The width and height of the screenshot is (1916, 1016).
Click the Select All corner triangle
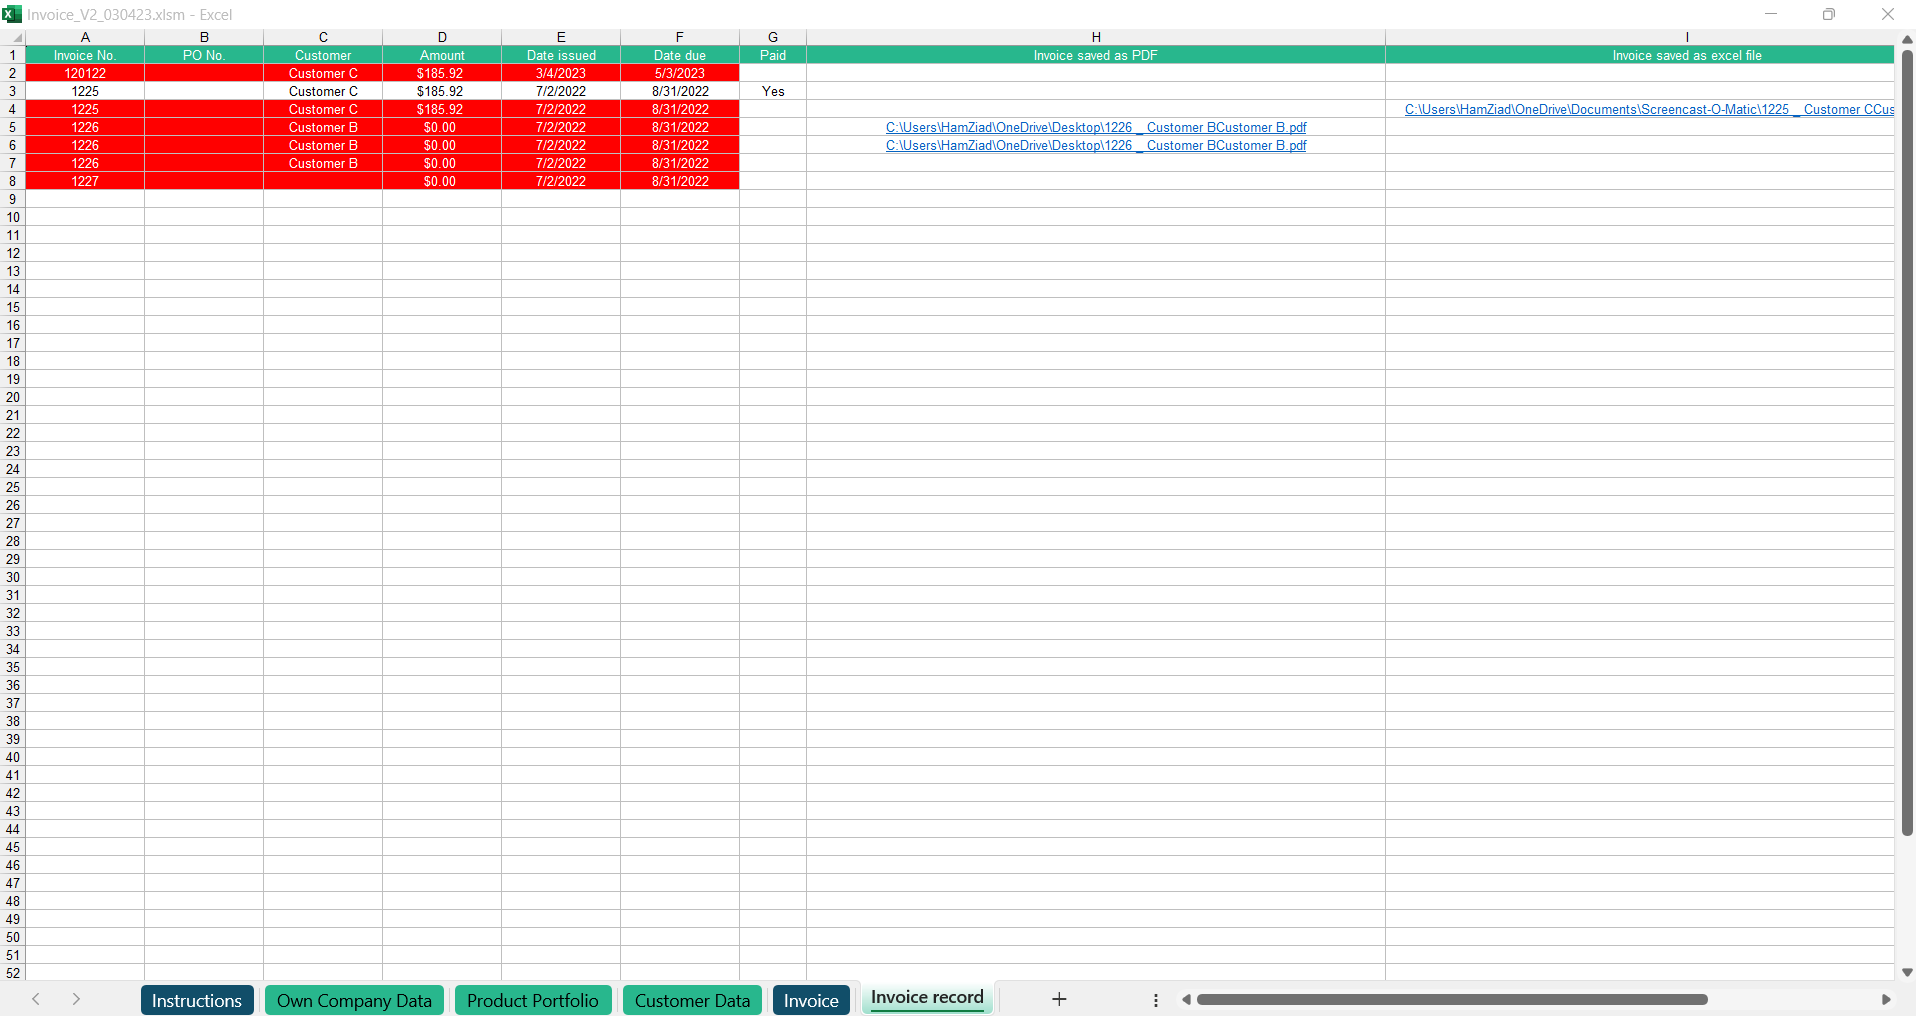tap(16, 38)
